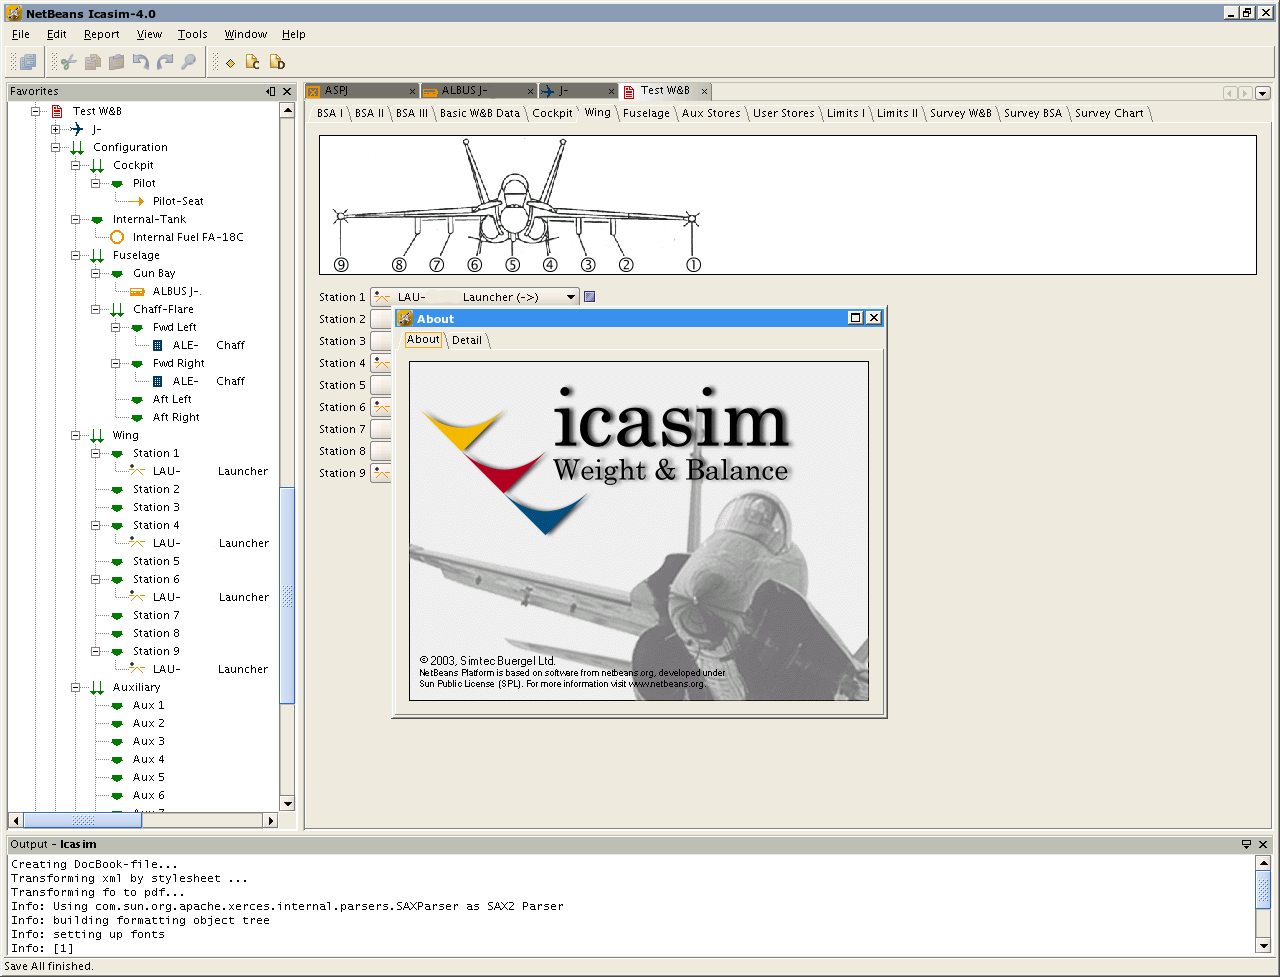Switch to the Detail tab in About

[467, 340]
